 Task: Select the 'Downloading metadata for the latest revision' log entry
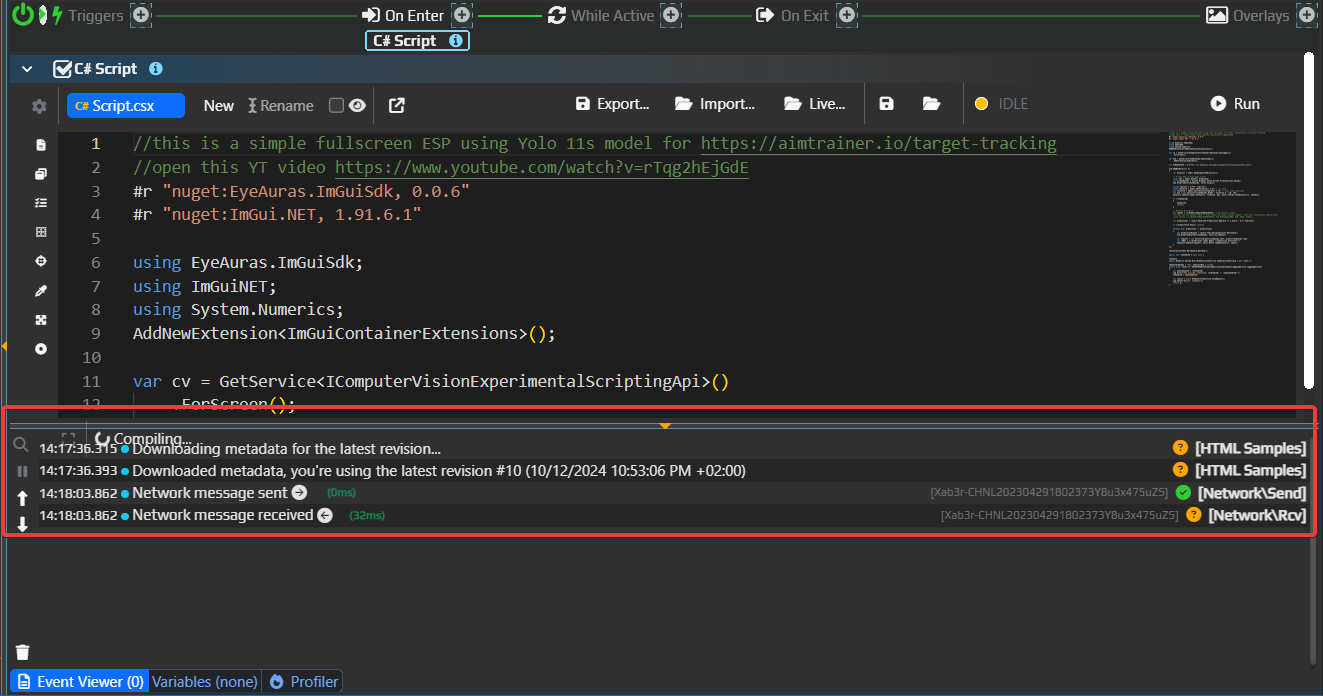pos(673,449)
